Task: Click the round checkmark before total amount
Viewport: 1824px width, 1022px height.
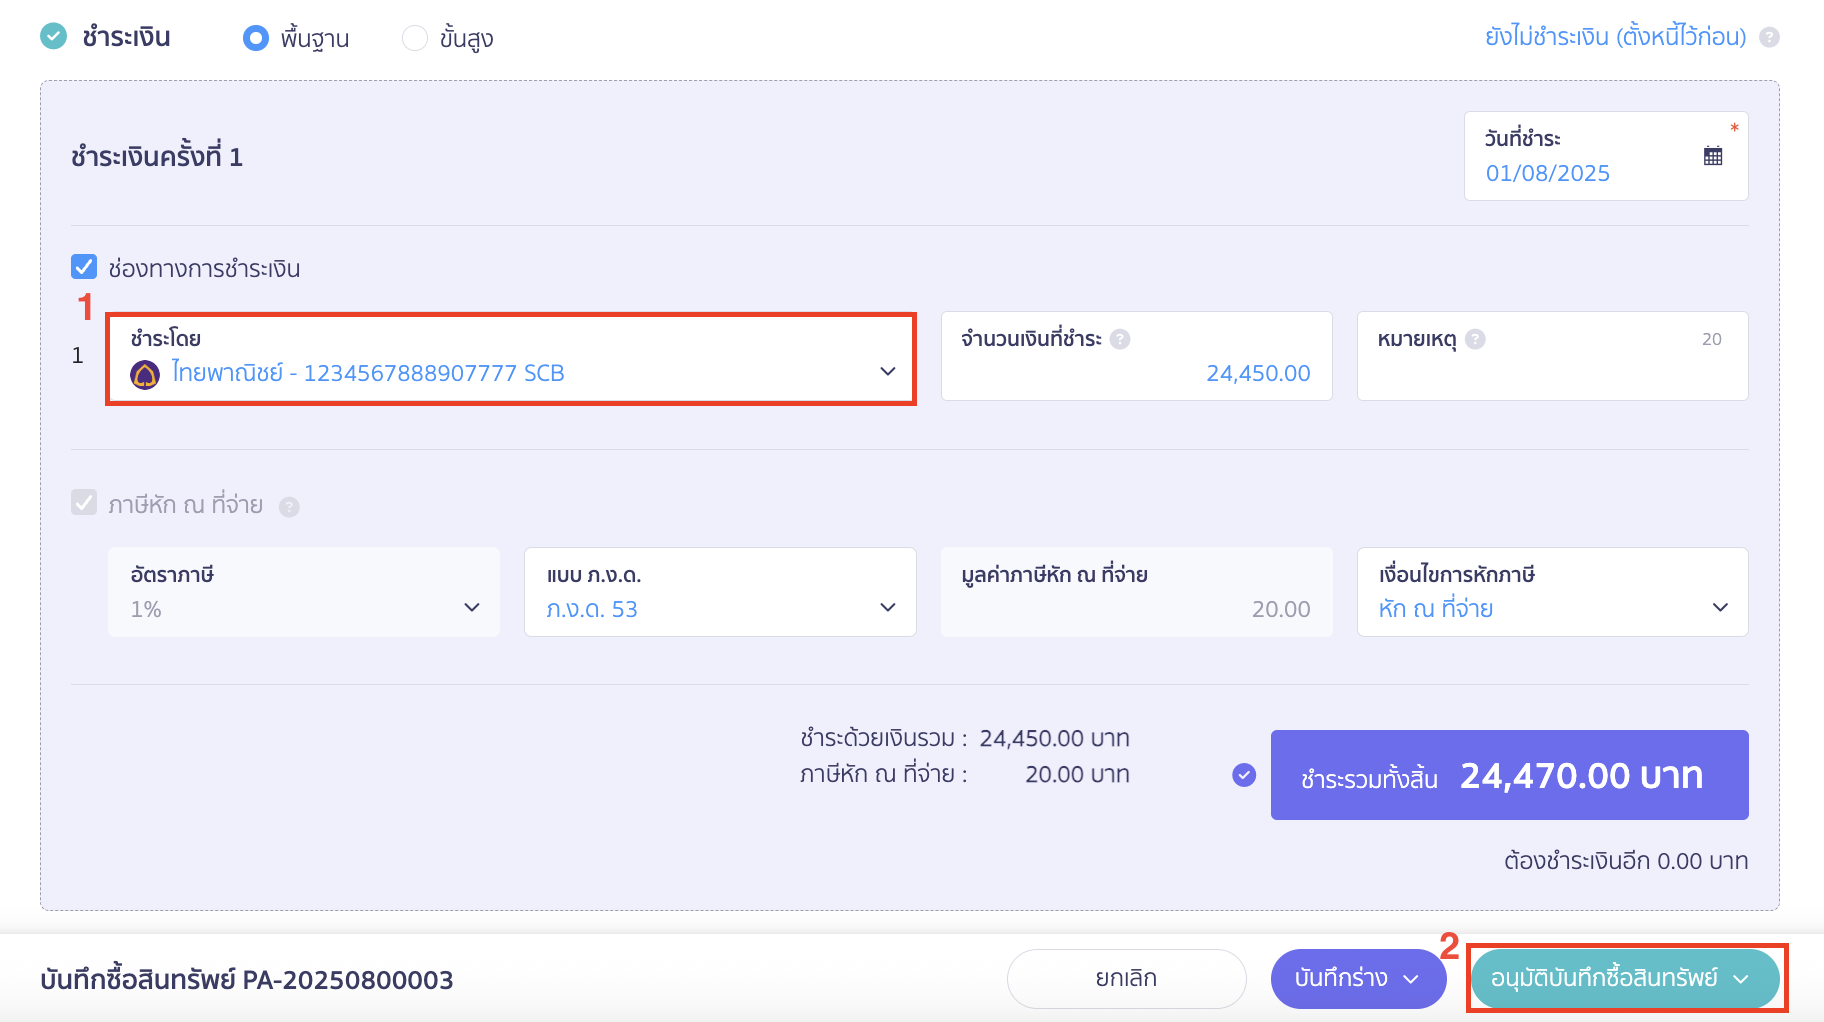Action: [1244, 775]
